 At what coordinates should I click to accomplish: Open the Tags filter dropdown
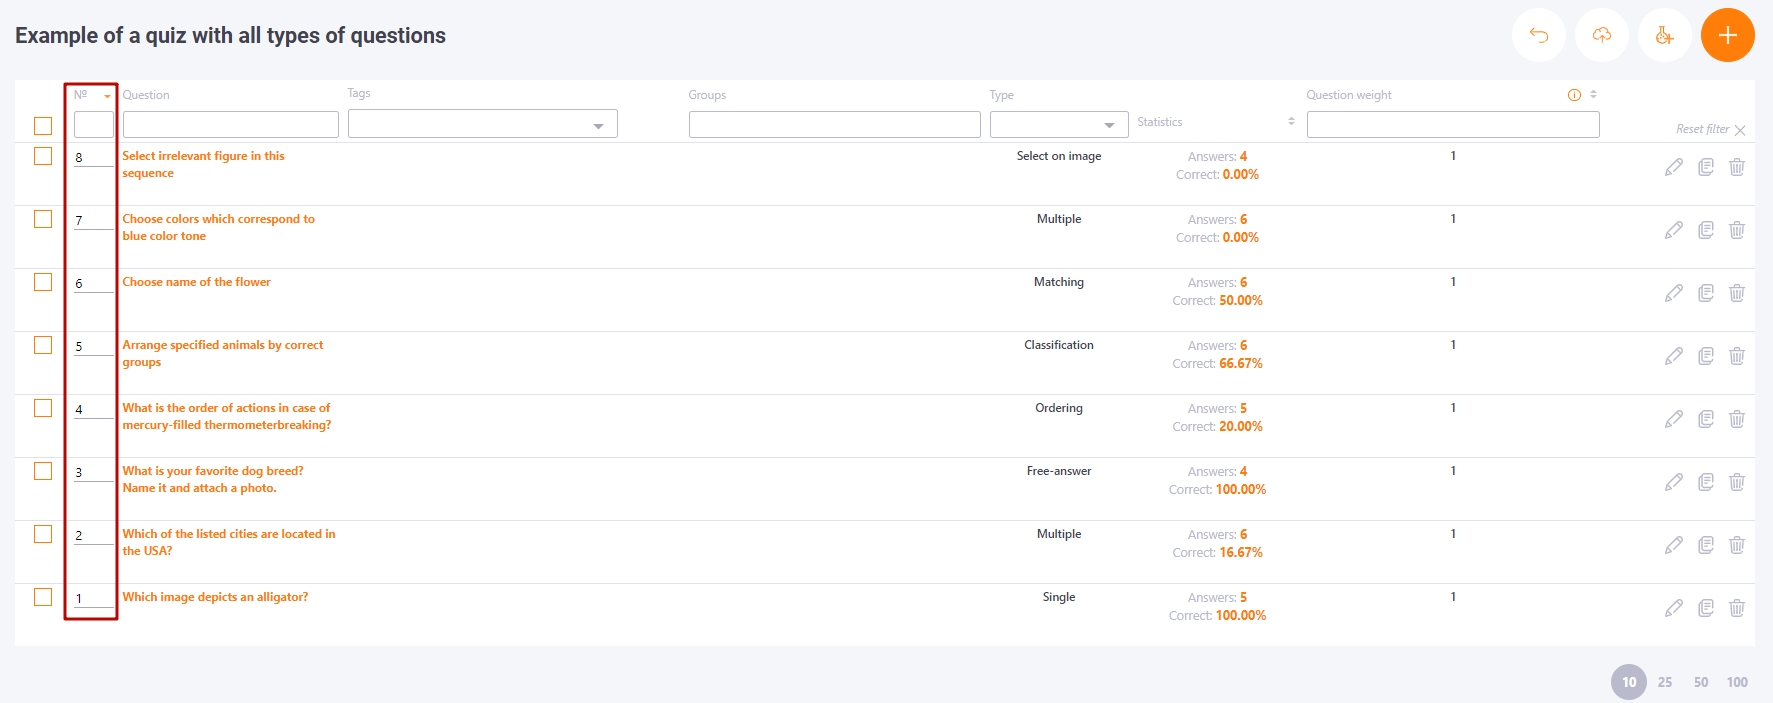pyautogui.click(x=482, y=124)
